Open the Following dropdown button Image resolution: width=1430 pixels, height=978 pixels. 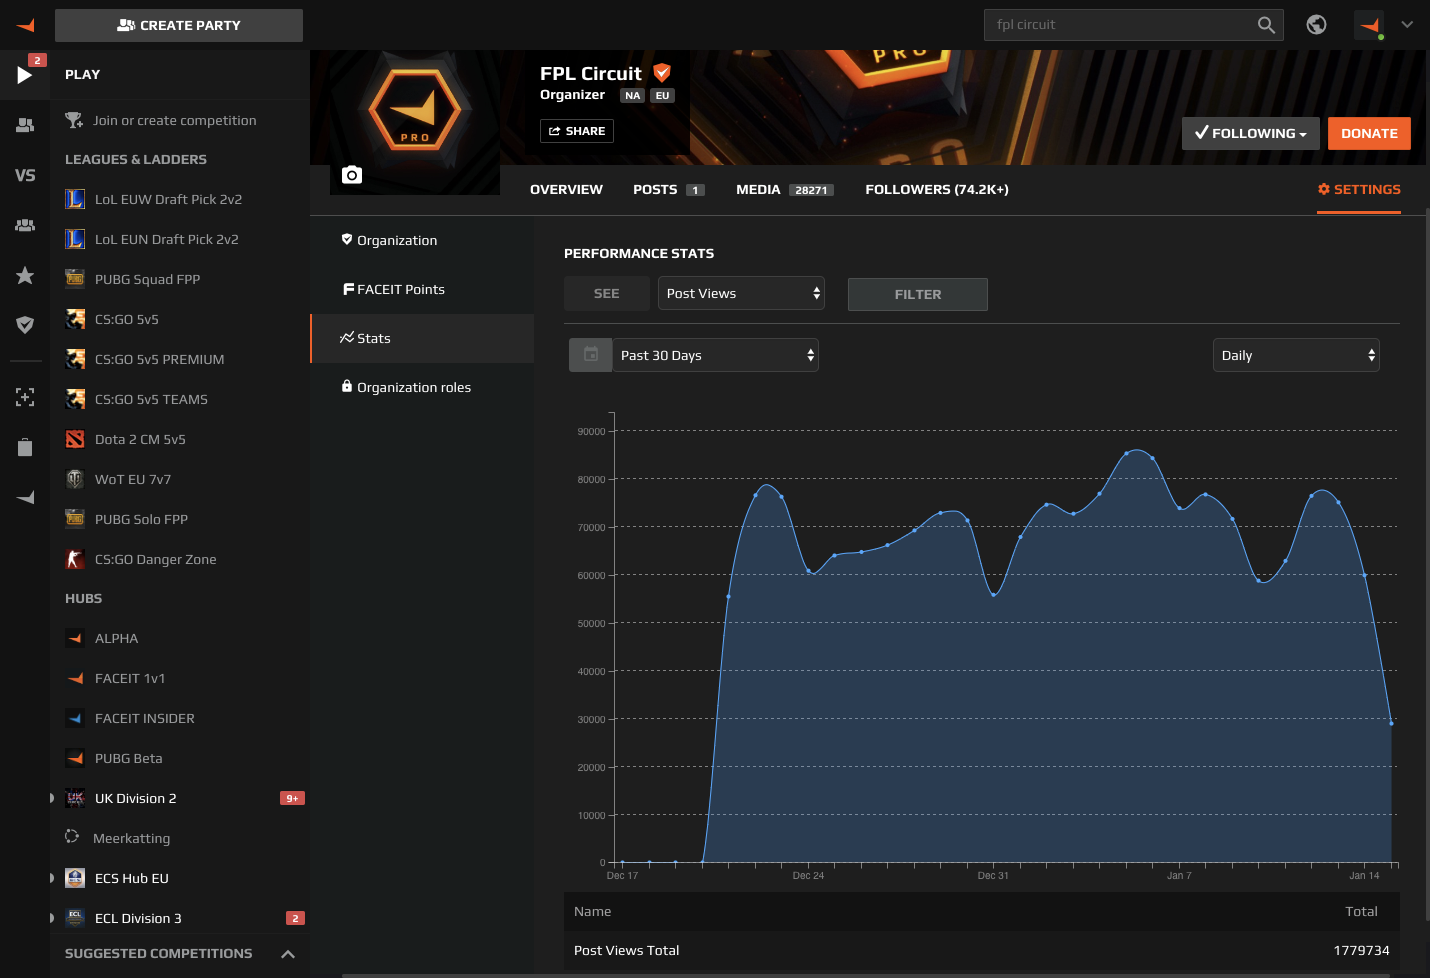point(1251,133)
